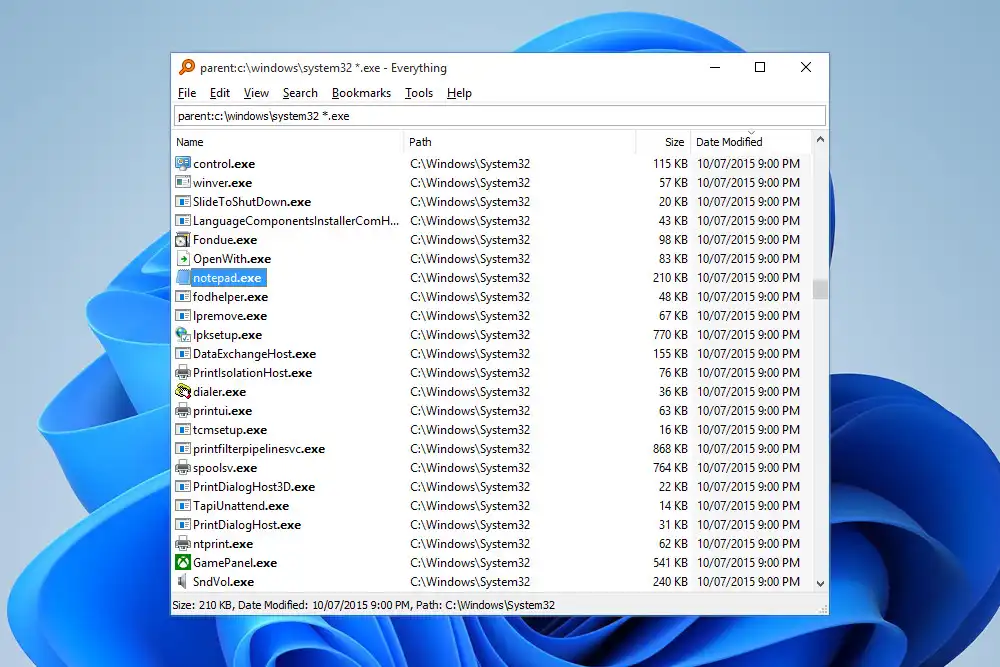Open the Bookmarks menu
1000x667 pixels.
[x=361, y=93]
